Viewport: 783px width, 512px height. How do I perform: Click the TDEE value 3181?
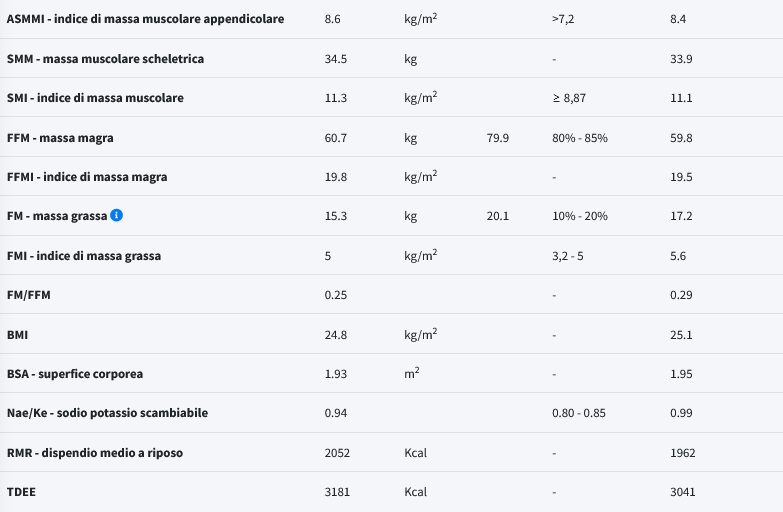point(337,492)
